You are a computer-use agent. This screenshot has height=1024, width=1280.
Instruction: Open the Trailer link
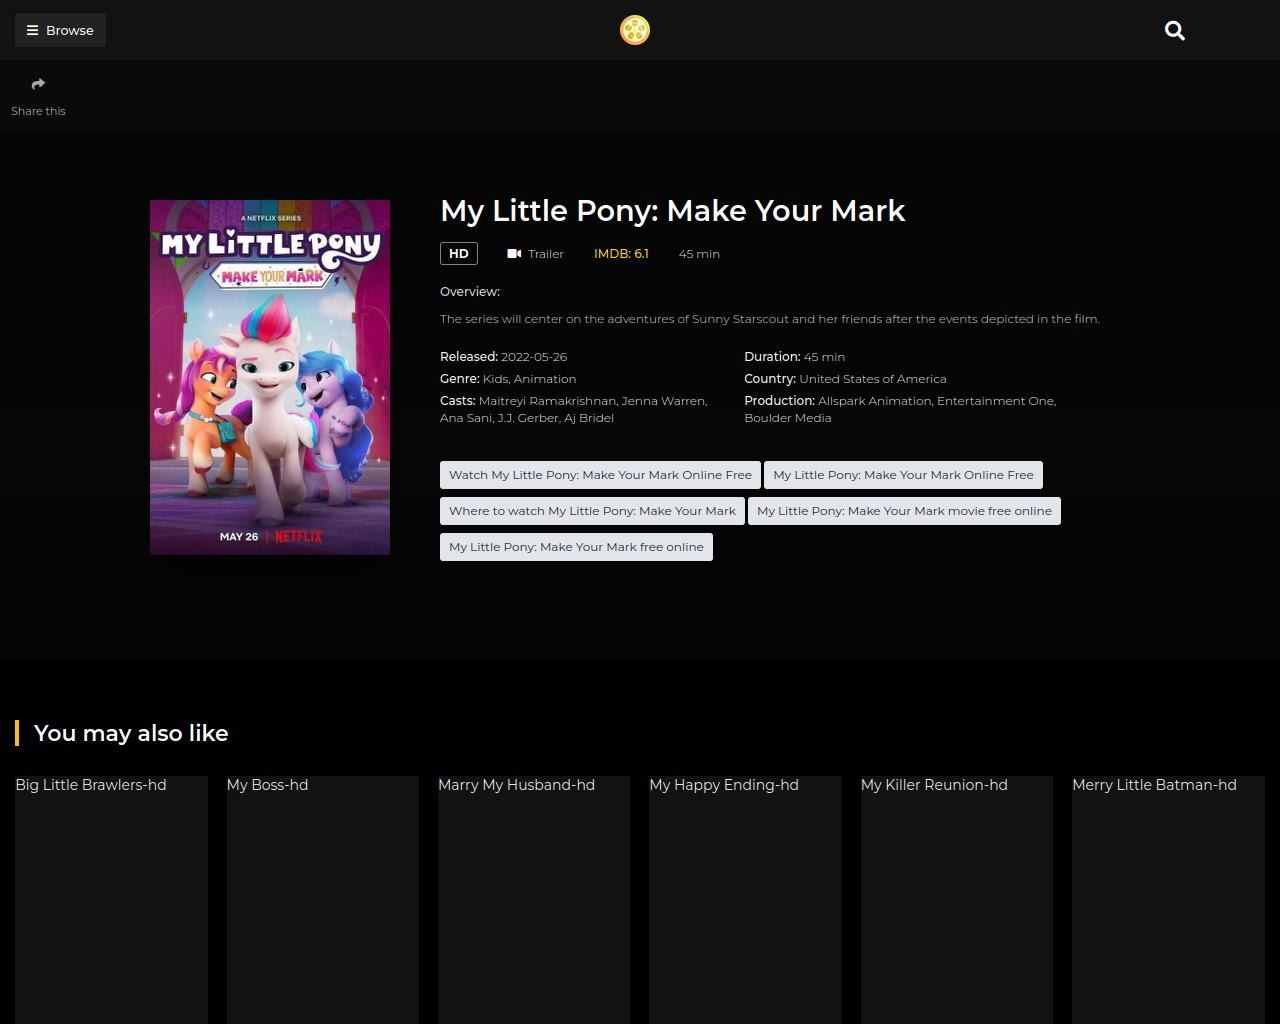pyautogui.click(x=536, y=254)
